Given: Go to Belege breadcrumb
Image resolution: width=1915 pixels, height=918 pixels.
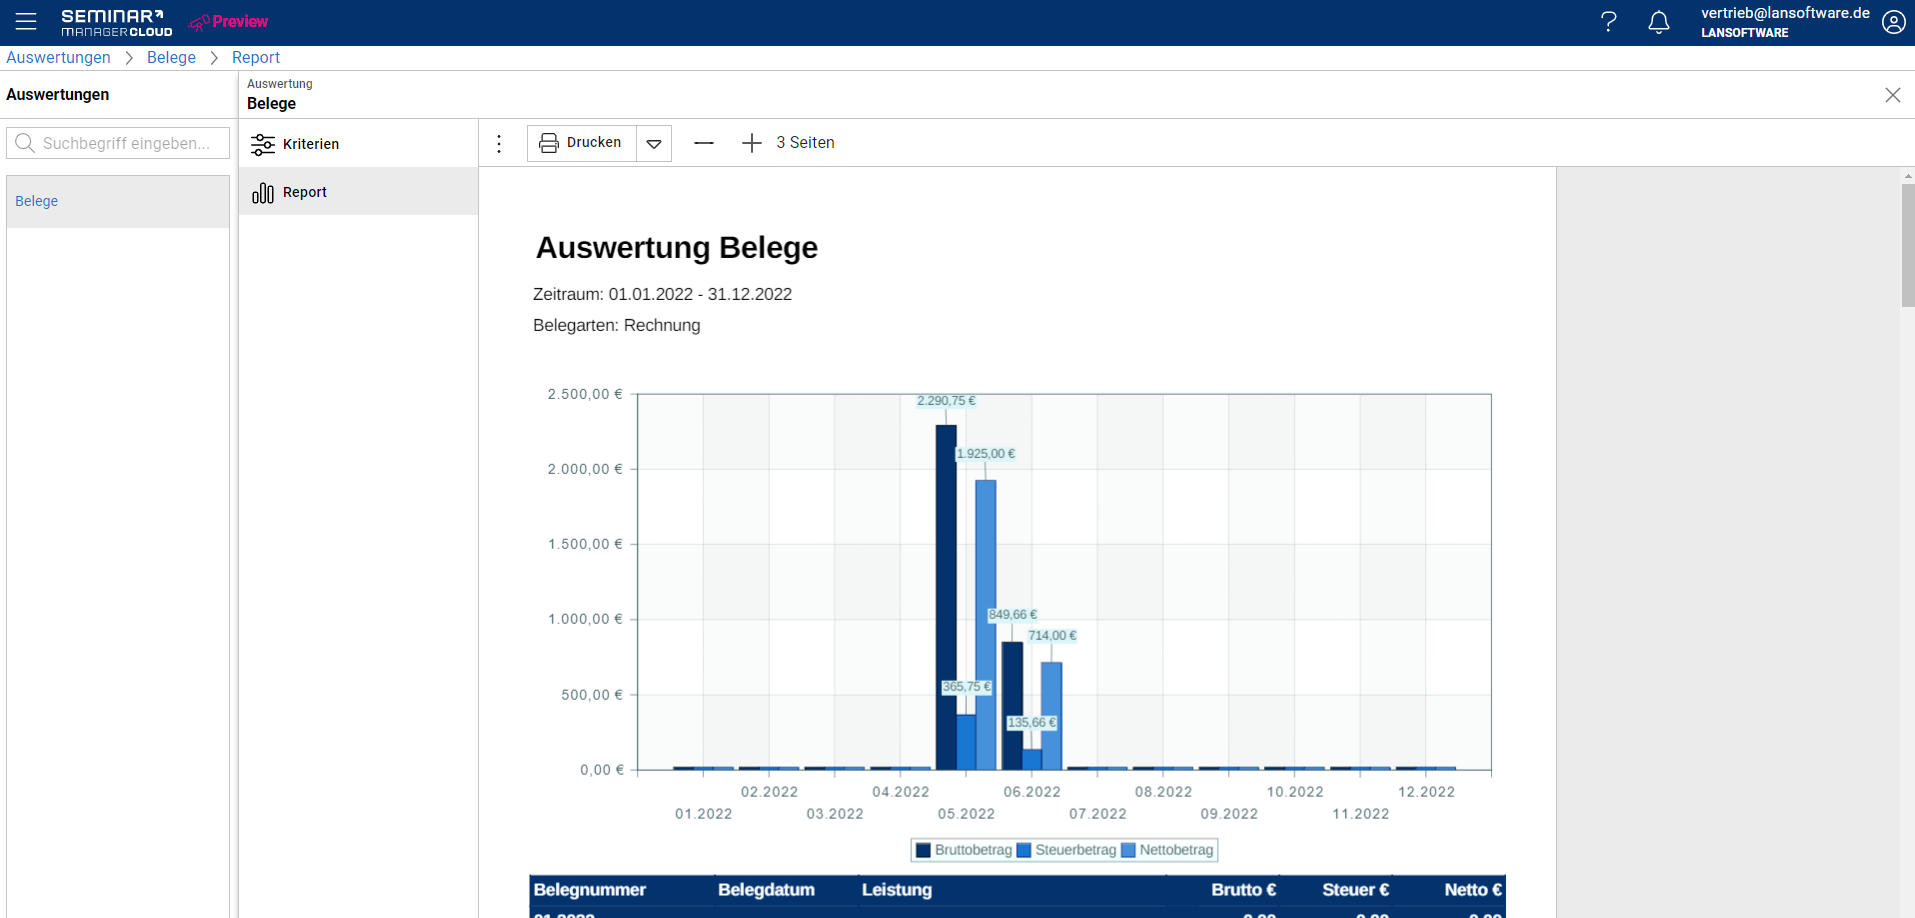Looking at the screenshot, I should tap(171, 57).
